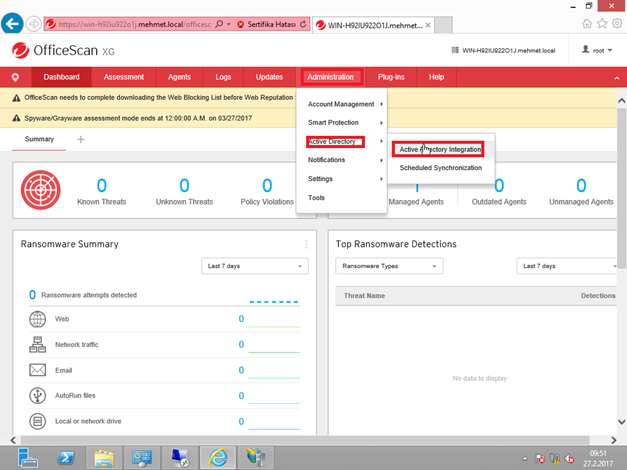Click the browser back arrow button
The width and height of the screenshot is (627, 470).
click(x=12, y=24)
